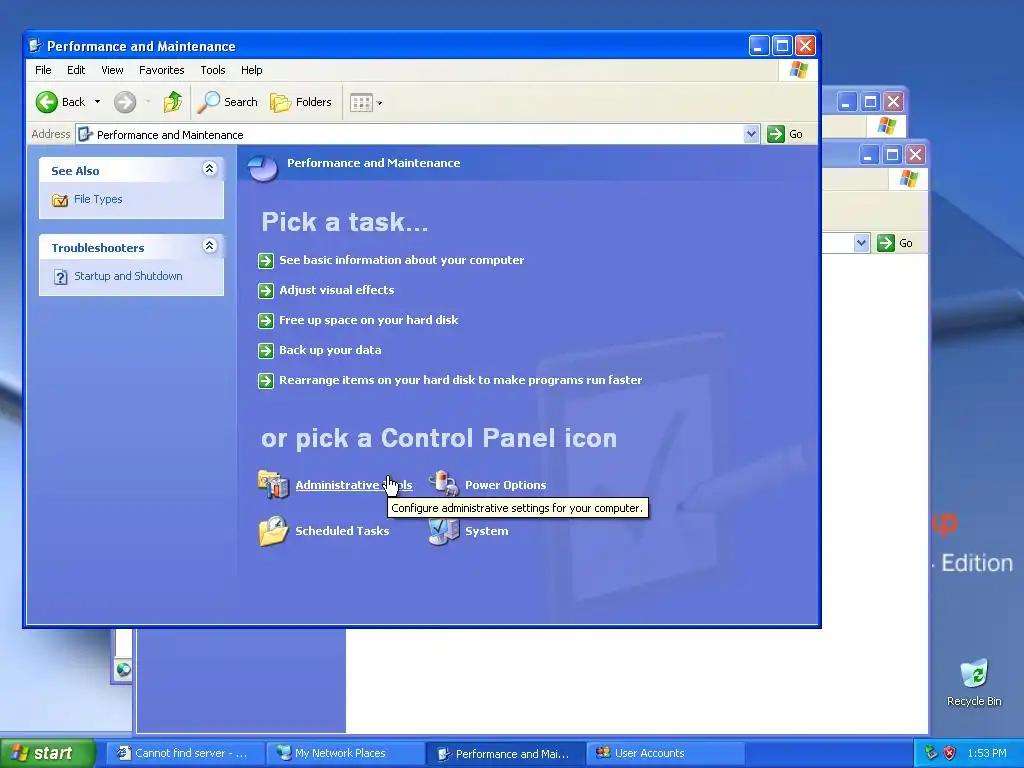This screenshot has height=768, width=1024.
Task: Open the Edit menu
Action: pyautogui.click(x=76, y=70)
